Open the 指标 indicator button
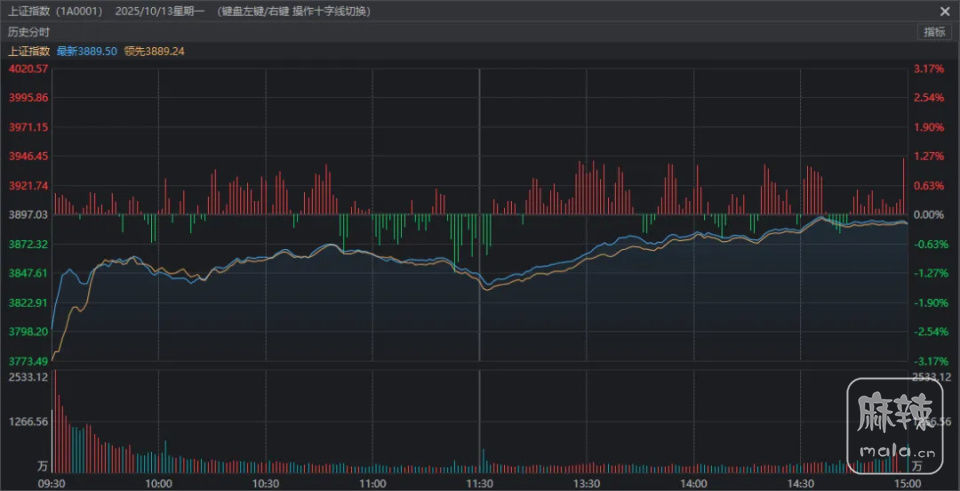 (x=934, y=32)
